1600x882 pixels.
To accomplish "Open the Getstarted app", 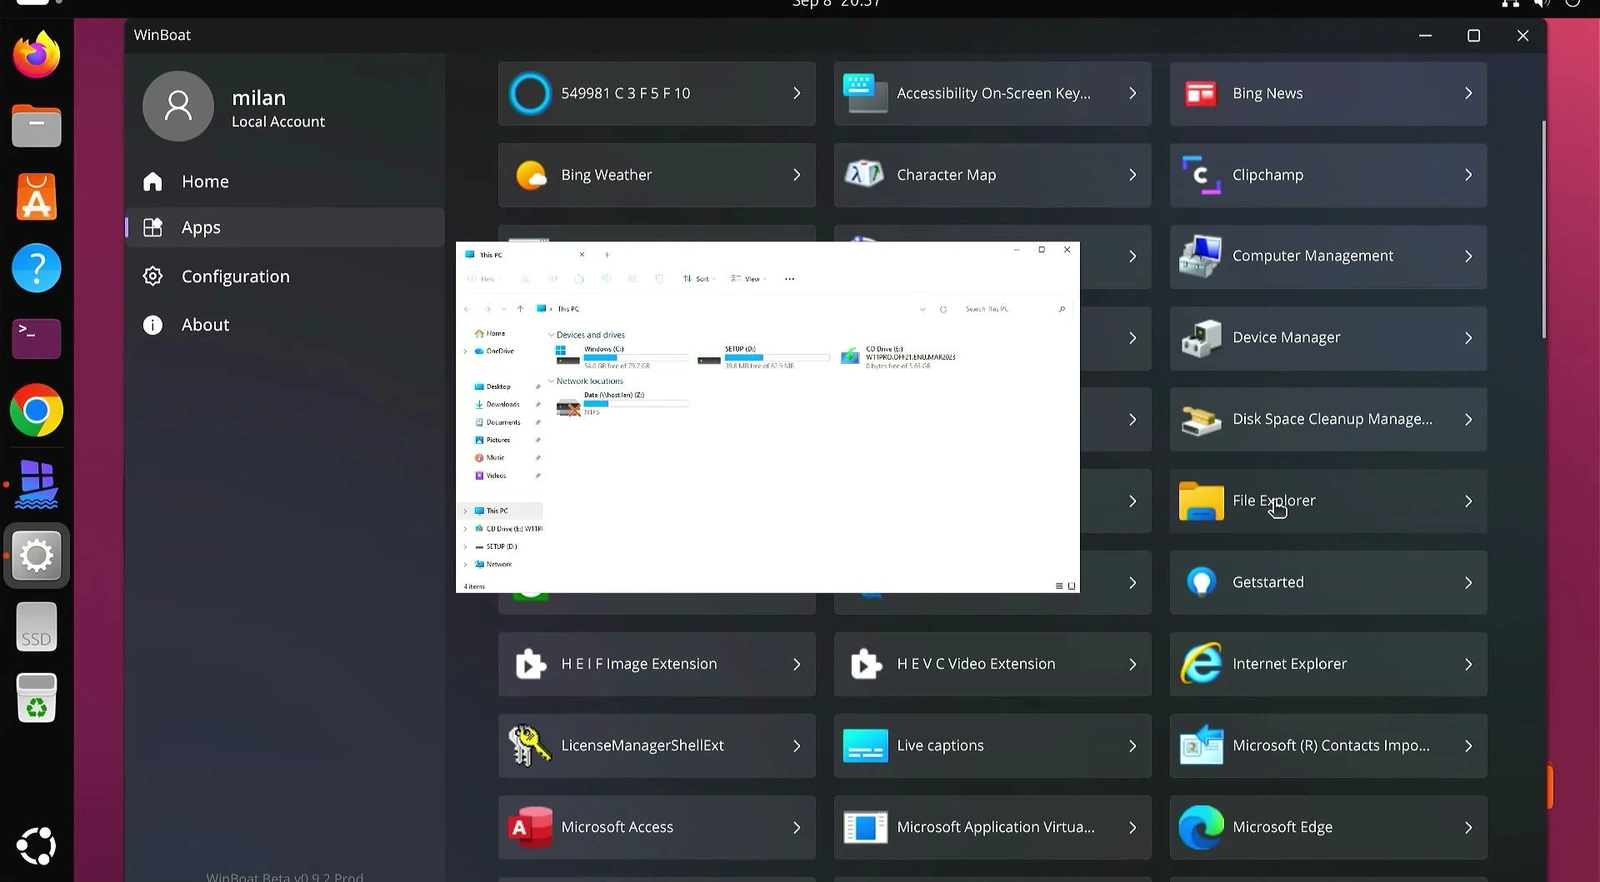I will point(1328,582).
